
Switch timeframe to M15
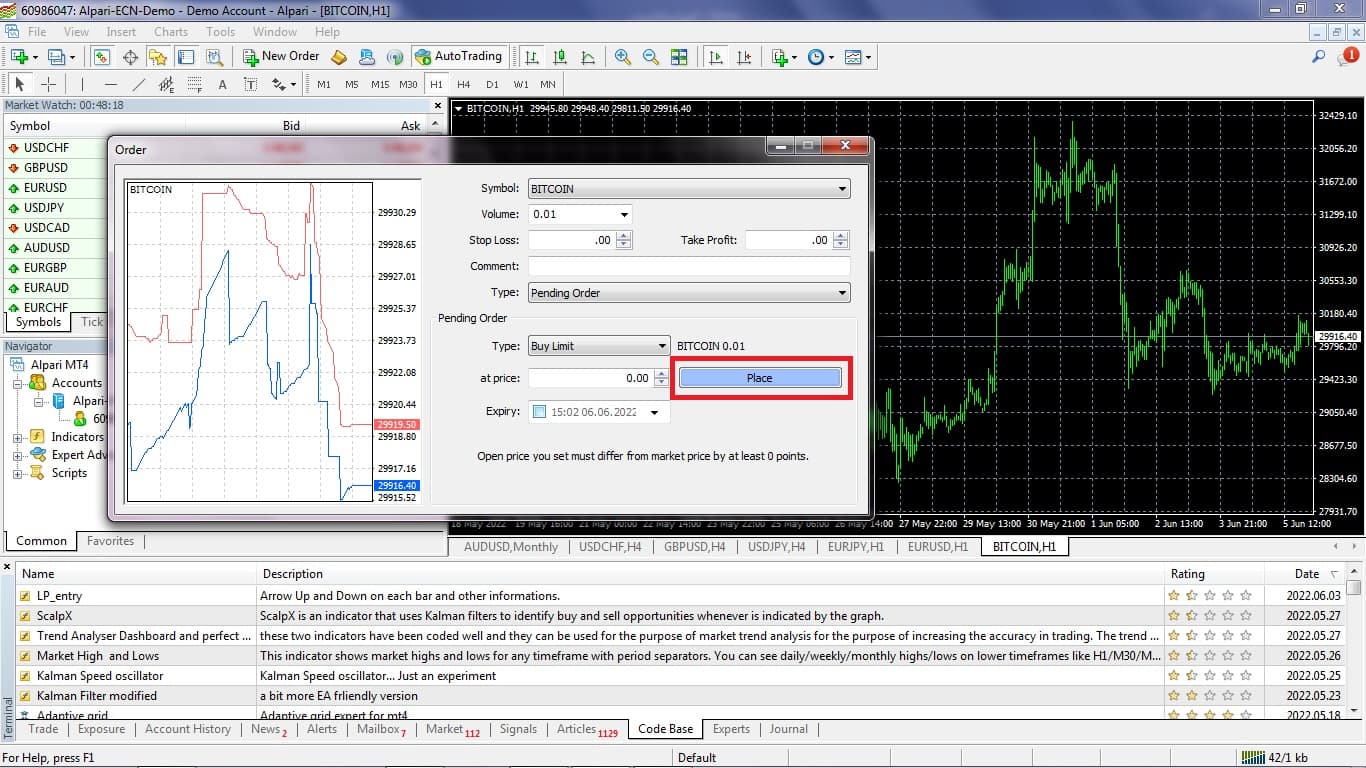click(380, 85)
